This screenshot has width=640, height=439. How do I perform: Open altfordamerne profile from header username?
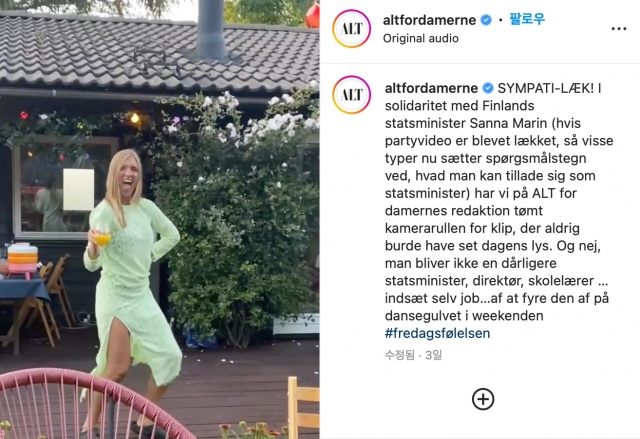(429, 20)
